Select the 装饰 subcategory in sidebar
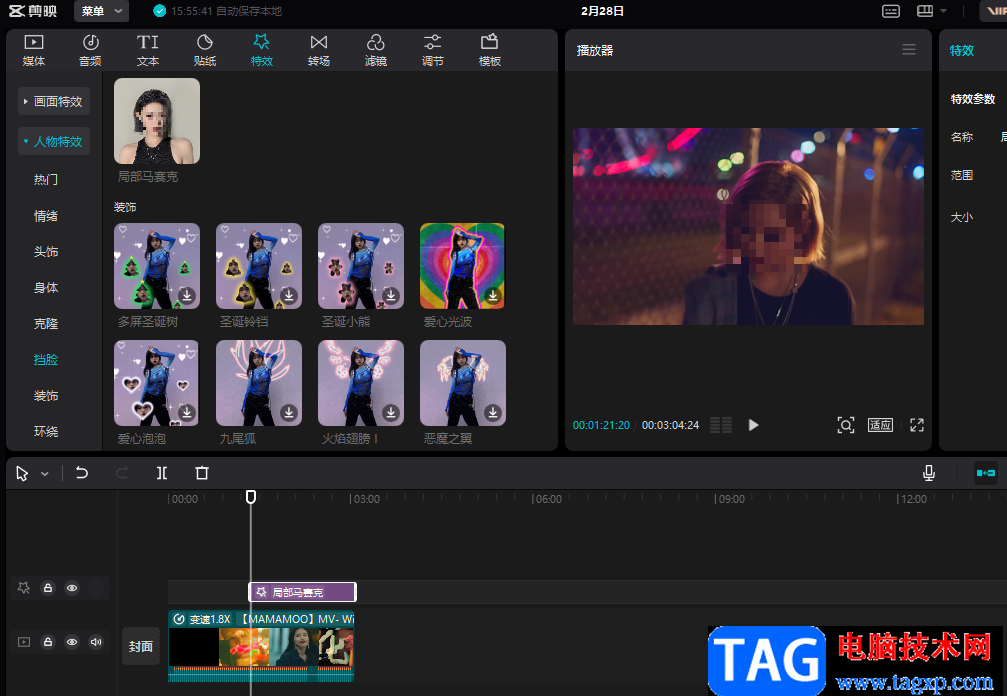Screen dimensions: 1007x696 [46, 396]
